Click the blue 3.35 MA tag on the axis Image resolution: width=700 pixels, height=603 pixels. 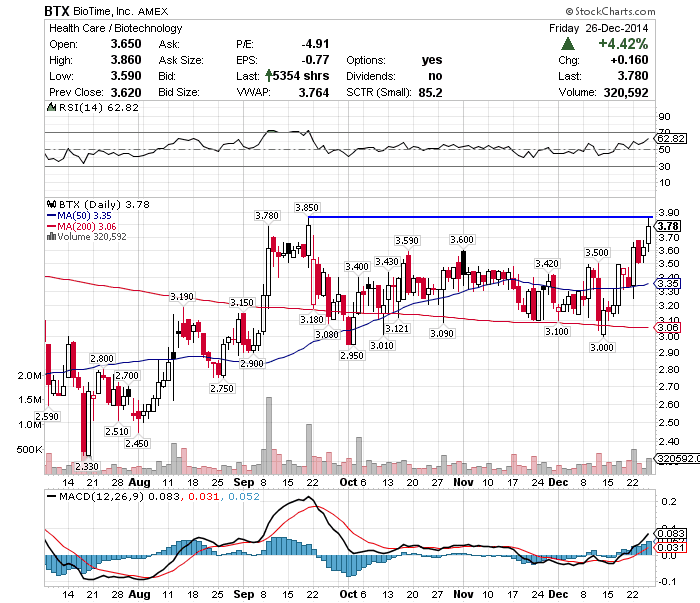coord(667,283)
